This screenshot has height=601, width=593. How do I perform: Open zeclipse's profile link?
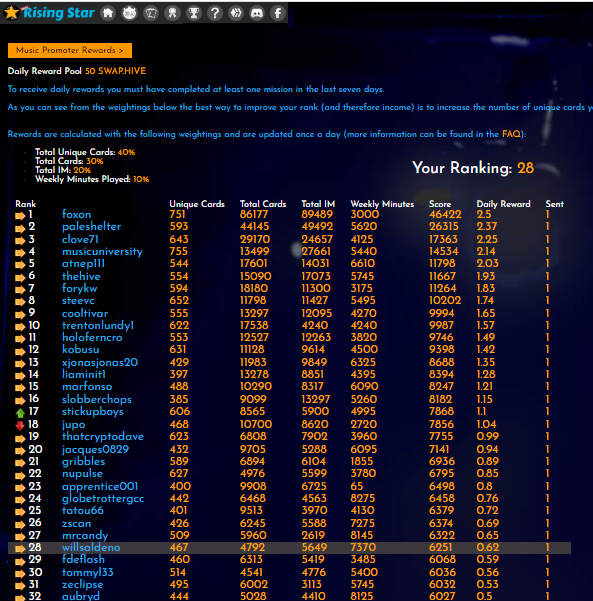(x=83, y=585)
